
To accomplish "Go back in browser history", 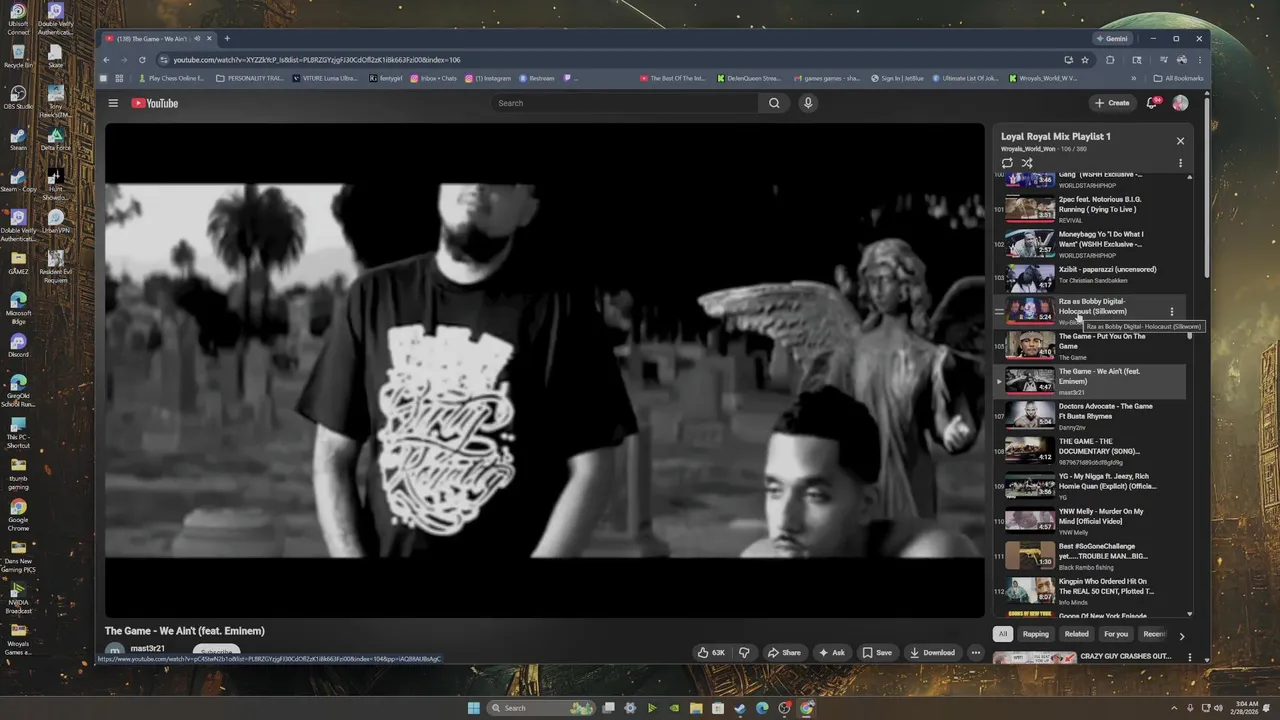I will [107, 60].
